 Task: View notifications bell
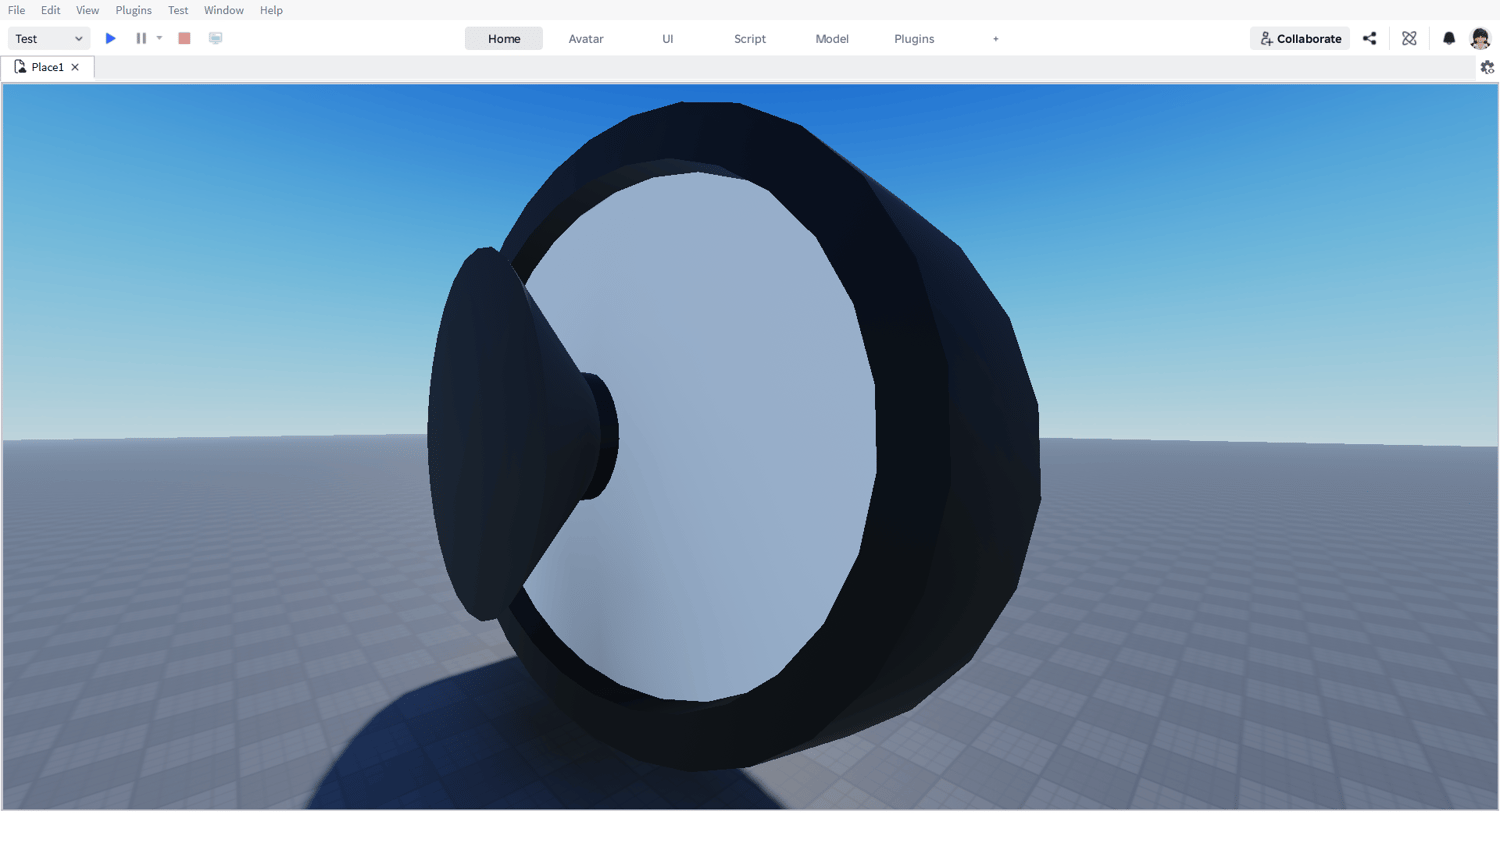click(1449, 38)
